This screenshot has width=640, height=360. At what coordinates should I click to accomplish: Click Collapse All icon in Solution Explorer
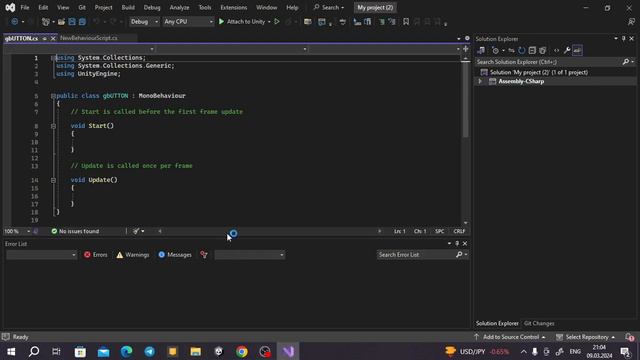(532, 50)
